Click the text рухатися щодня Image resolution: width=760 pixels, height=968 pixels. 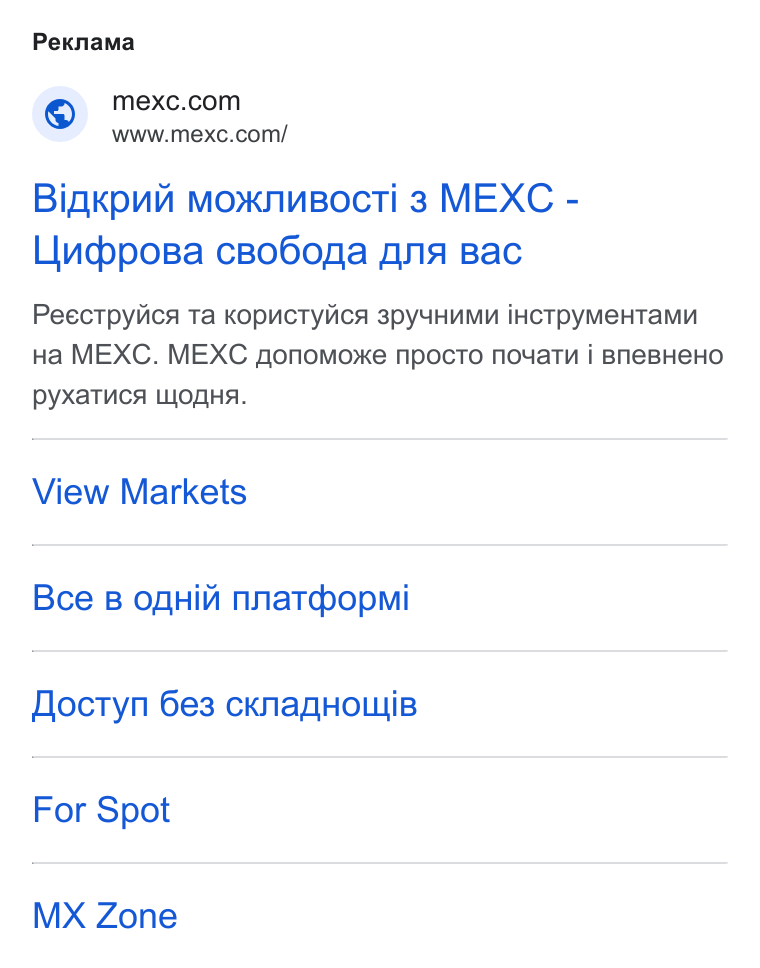(140, 395)
